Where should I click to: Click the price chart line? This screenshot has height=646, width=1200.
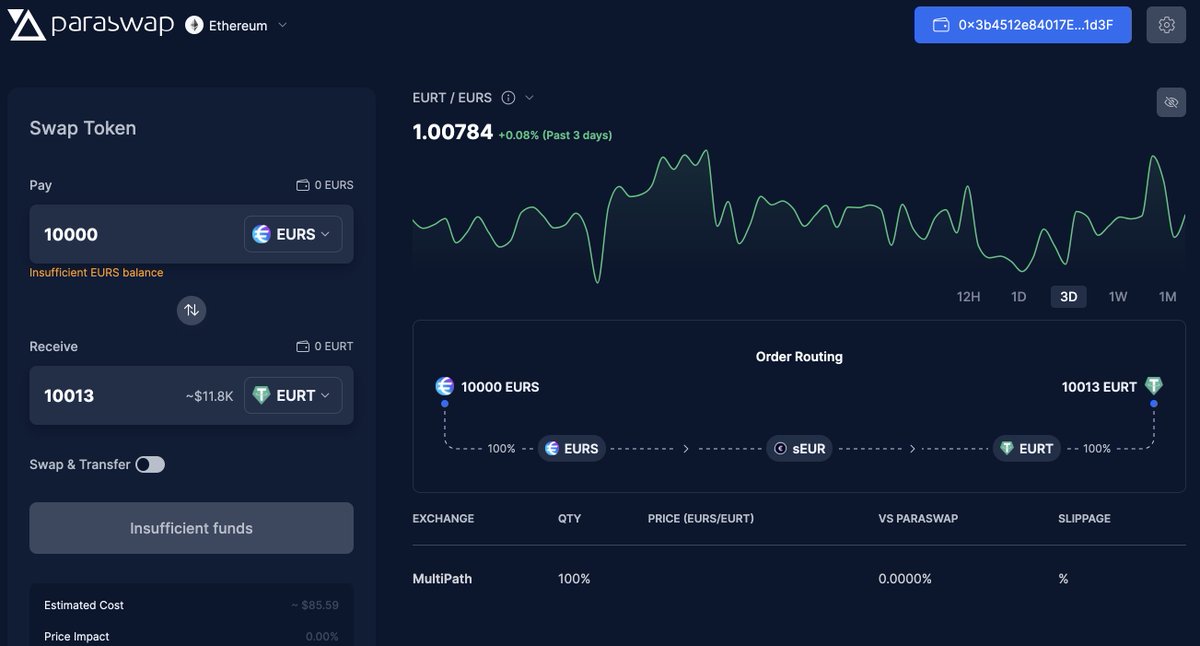click(x=799, y=215)
